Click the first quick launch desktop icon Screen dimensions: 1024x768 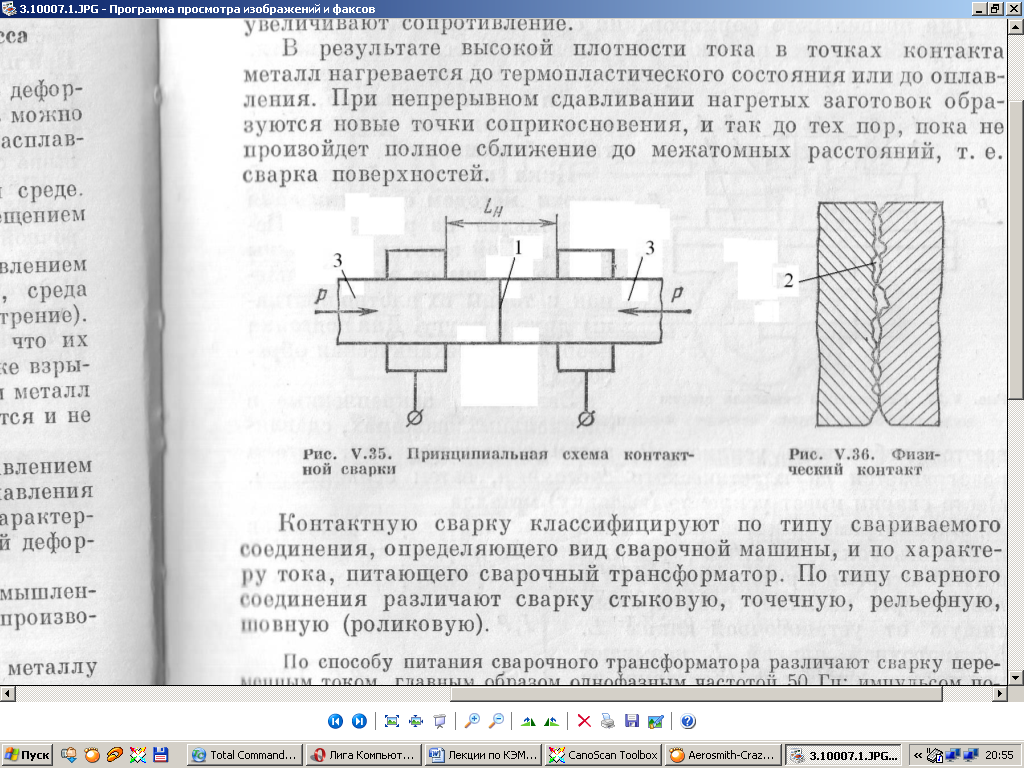tap(69, 755)
